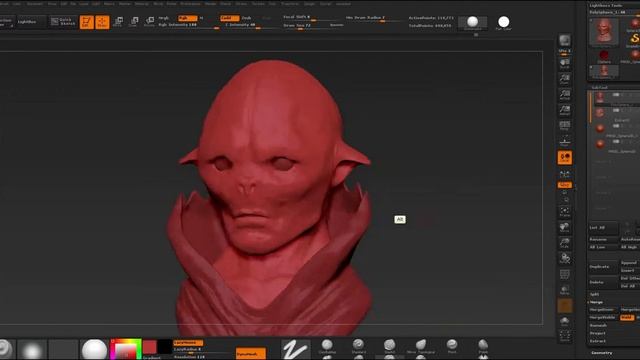Adjust the Rgb Intensity slider

pos(189,25)
